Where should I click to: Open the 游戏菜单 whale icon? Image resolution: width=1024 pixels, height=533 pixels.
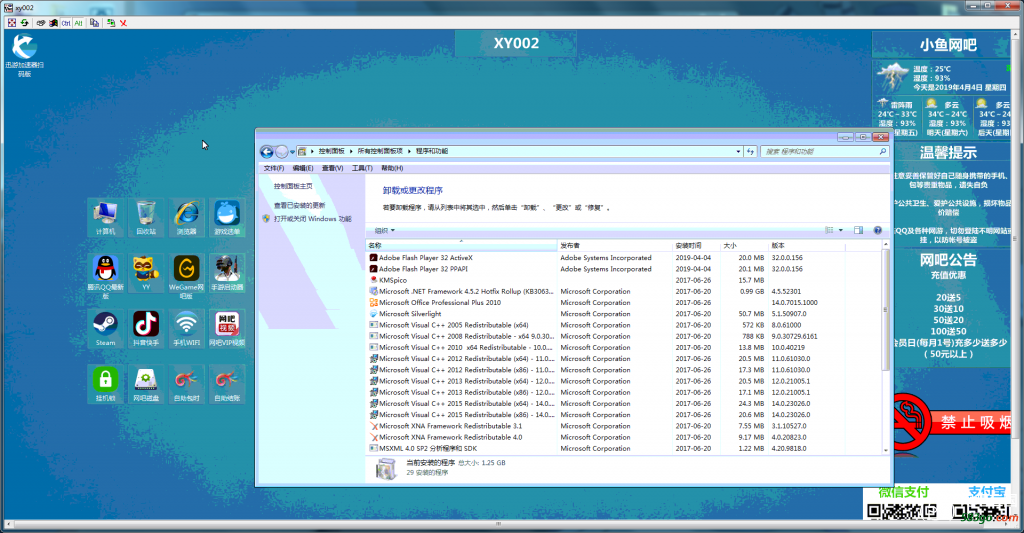[x=227, y=218]
